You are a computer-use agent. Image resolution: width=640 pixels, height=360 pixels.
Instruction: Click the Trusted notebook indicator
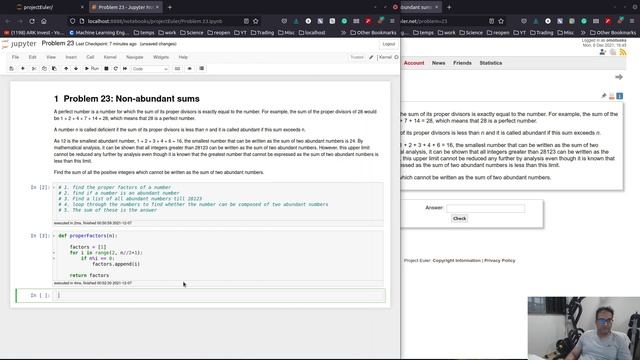(x=357, y=57)
